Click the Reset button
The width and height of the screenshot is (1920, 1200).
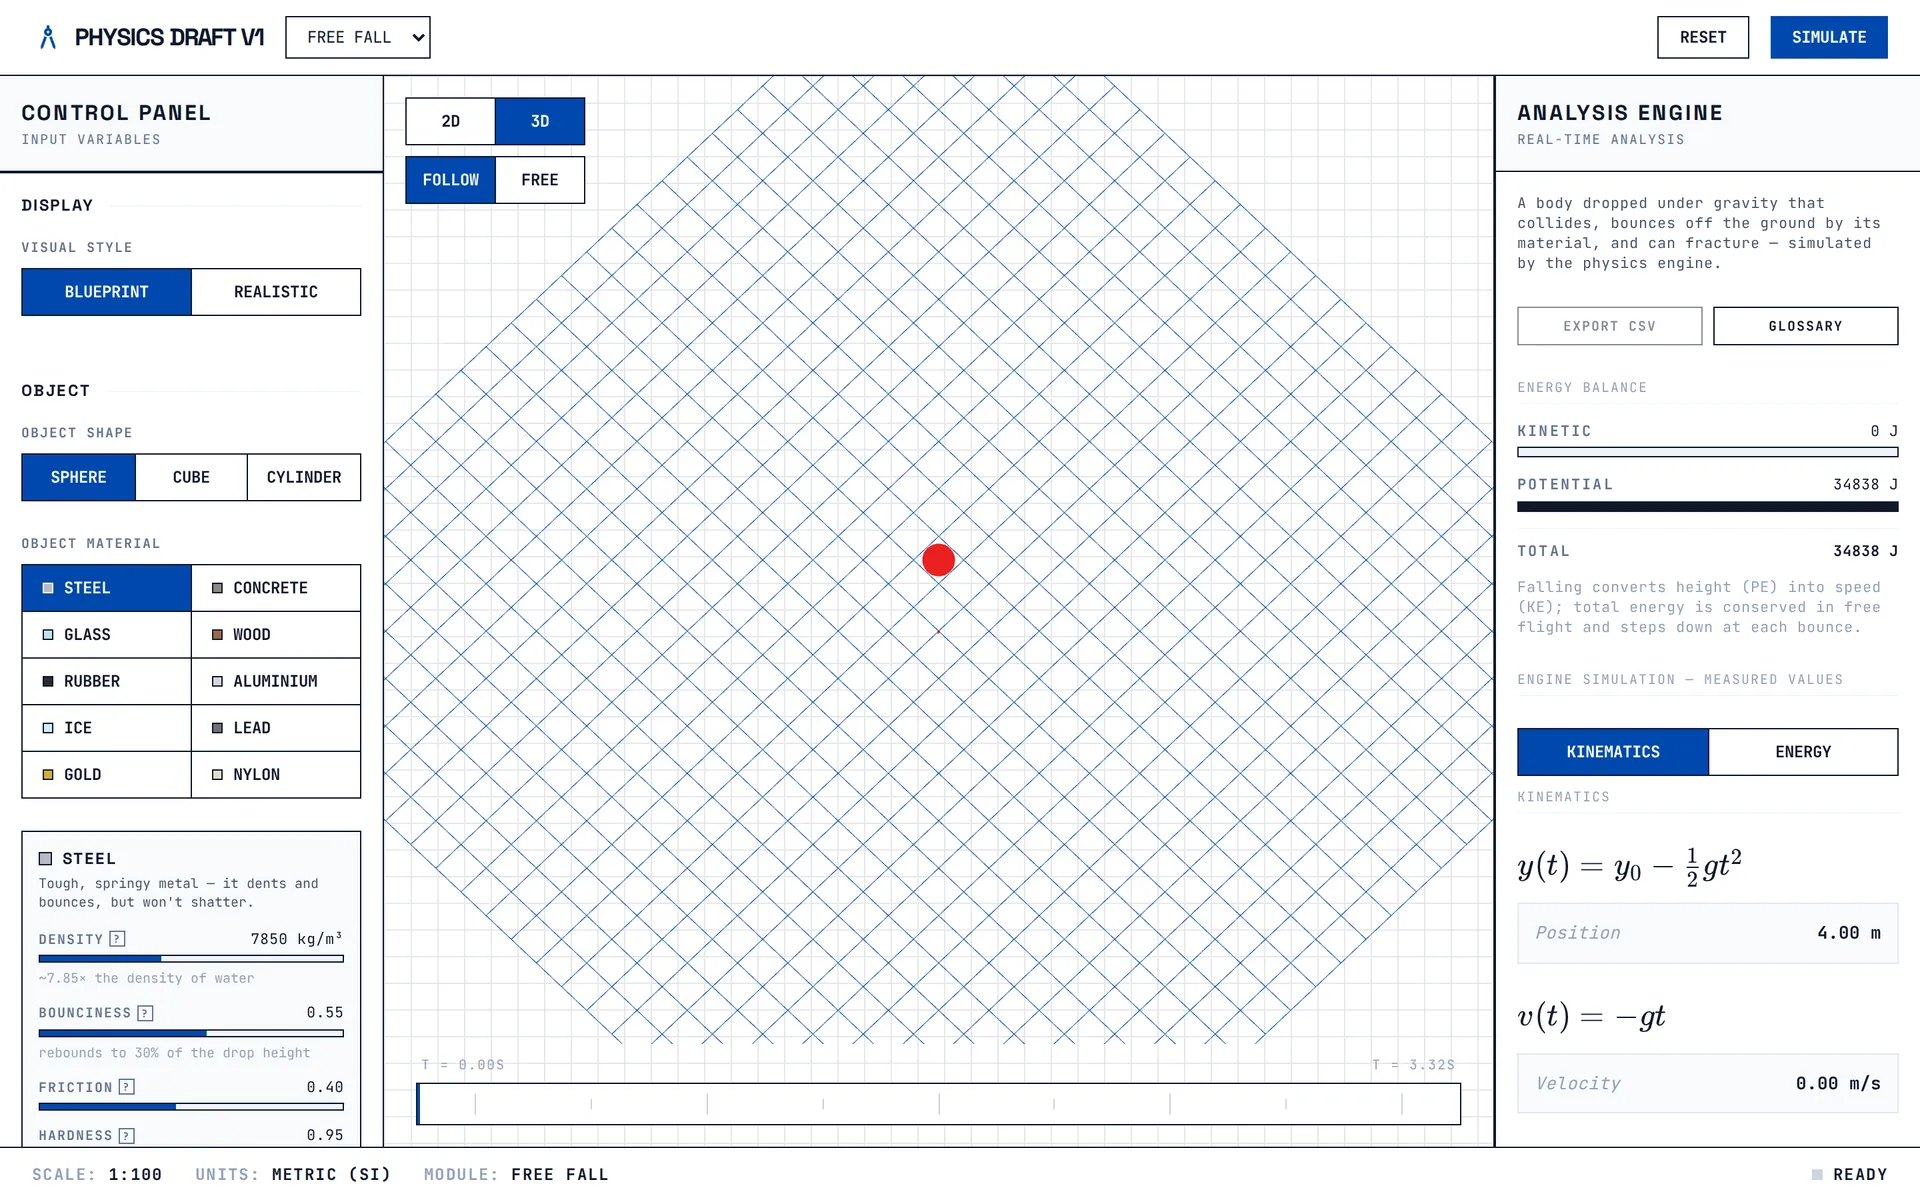point(1702,37)
